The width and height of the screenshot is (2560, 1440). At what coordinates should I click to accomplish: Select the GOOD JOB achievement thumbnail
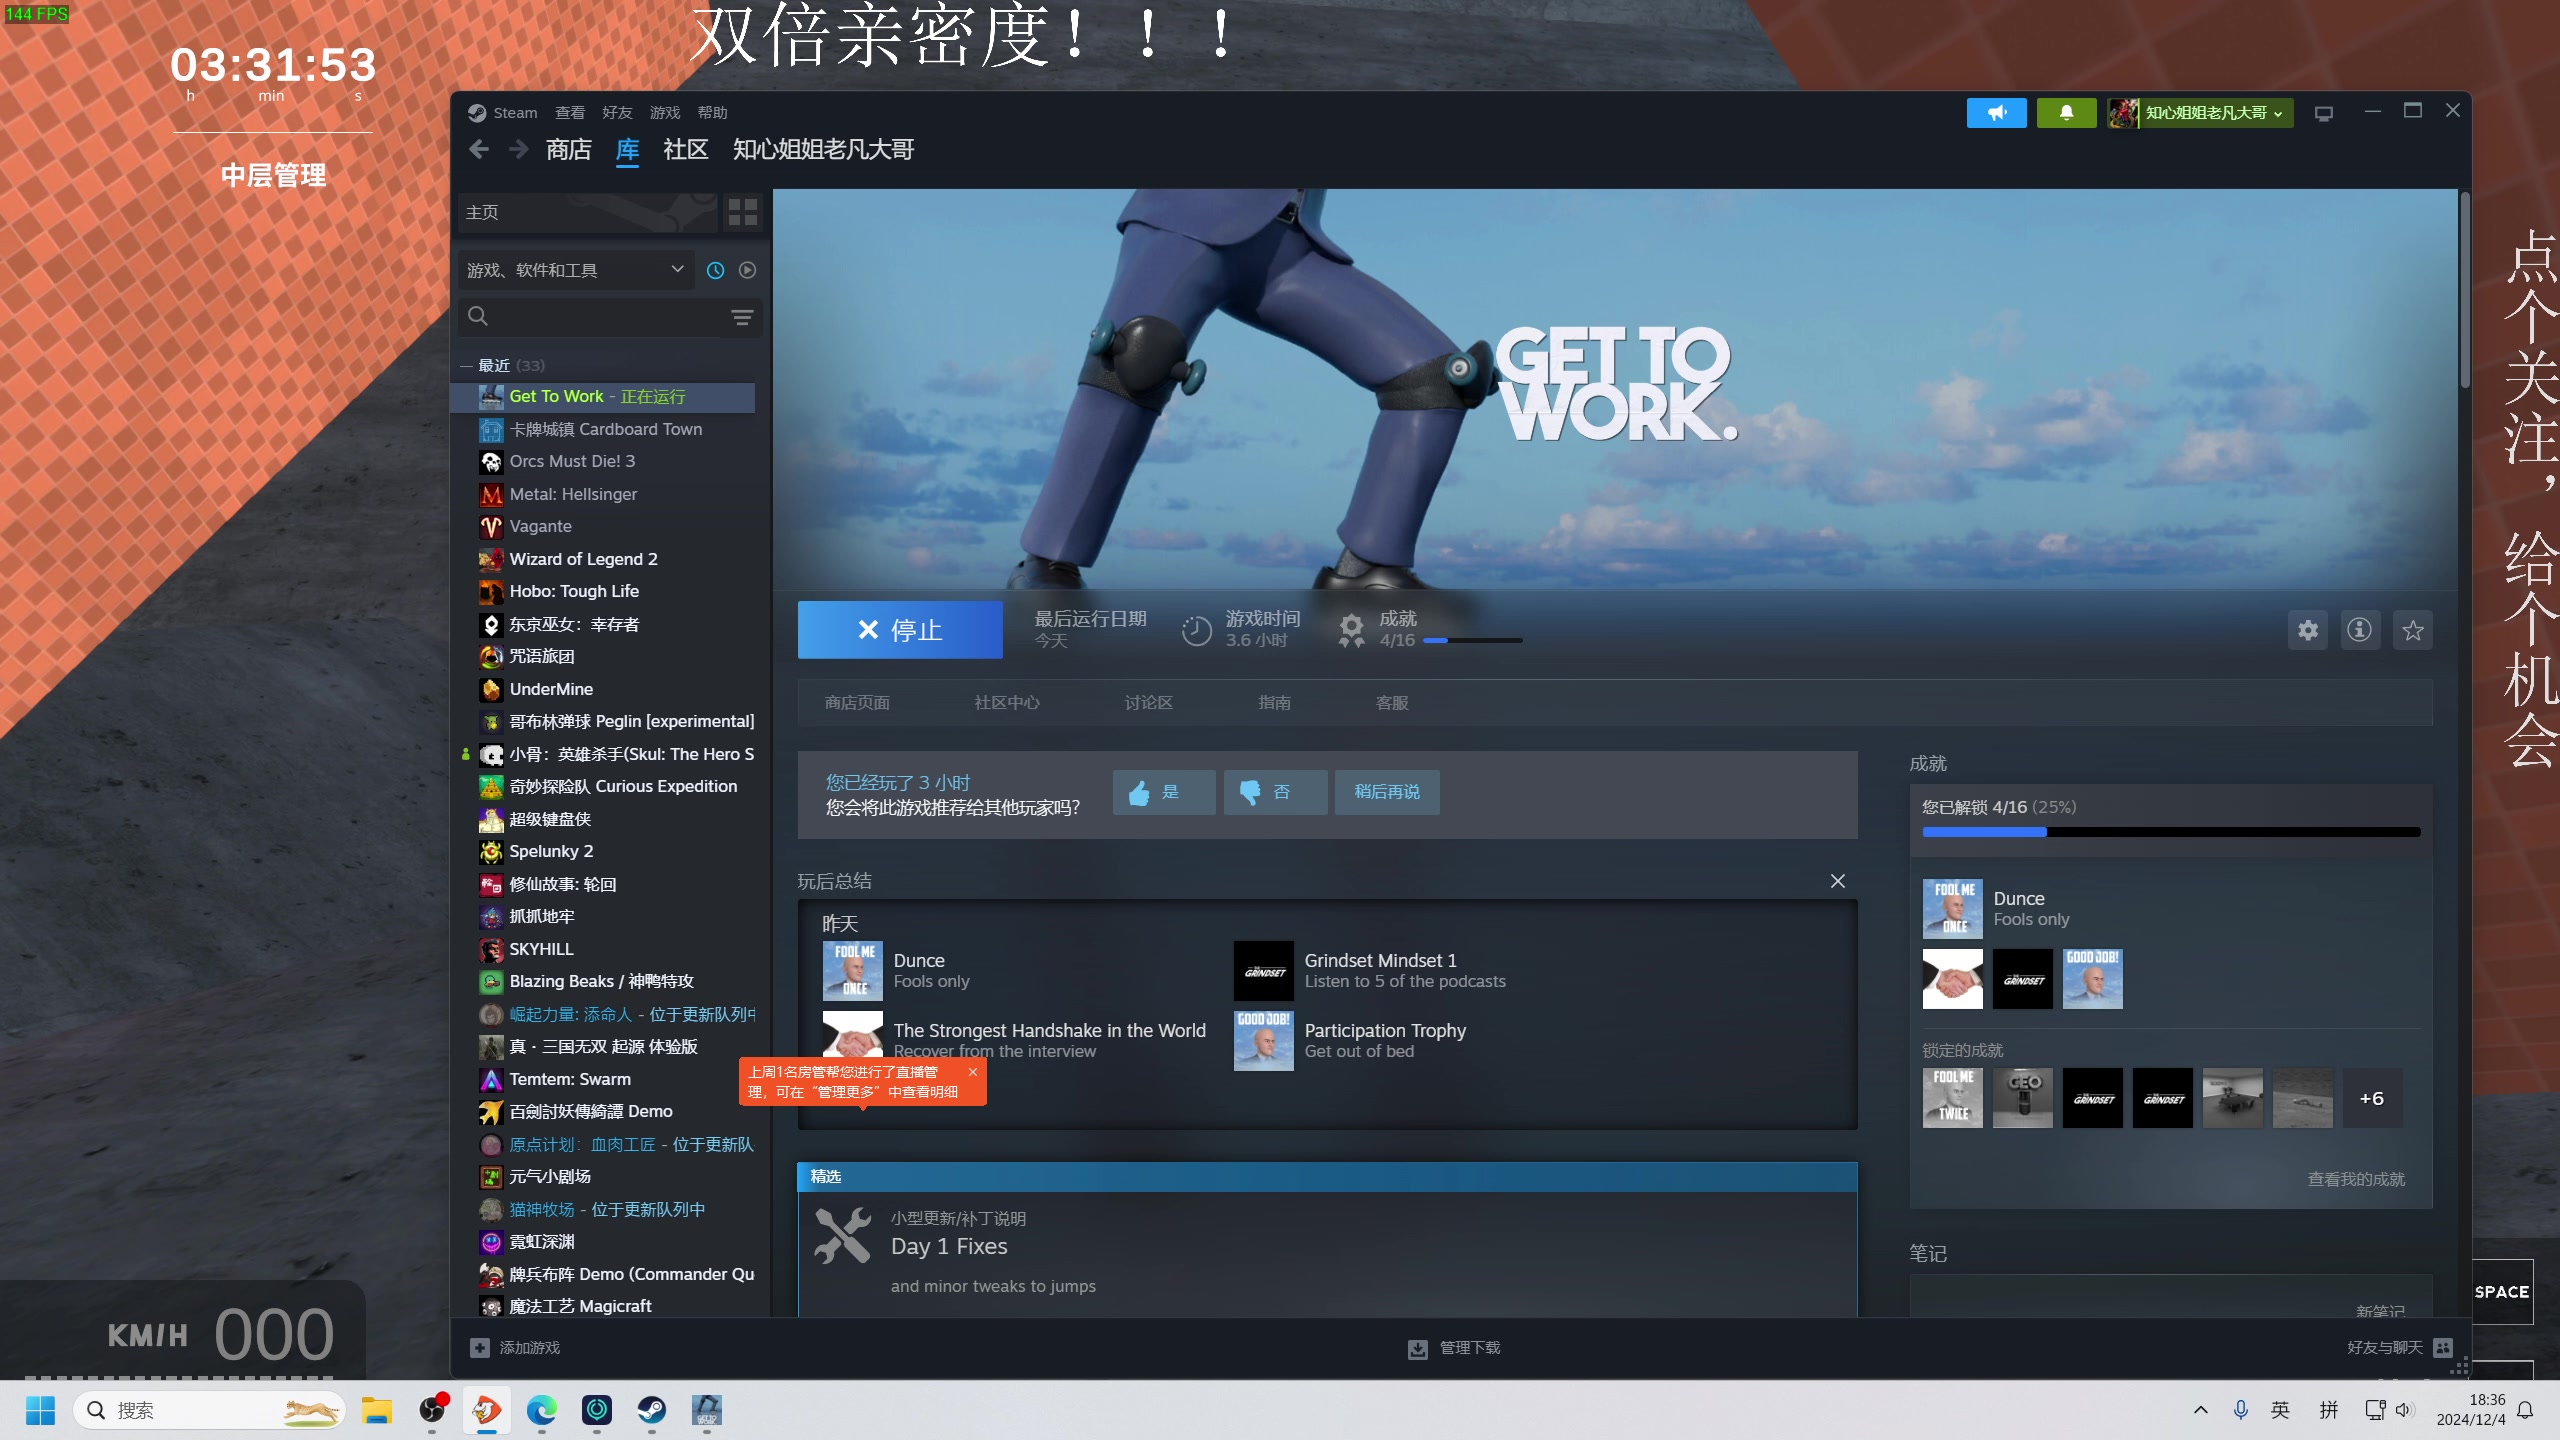click(2092, 978)
